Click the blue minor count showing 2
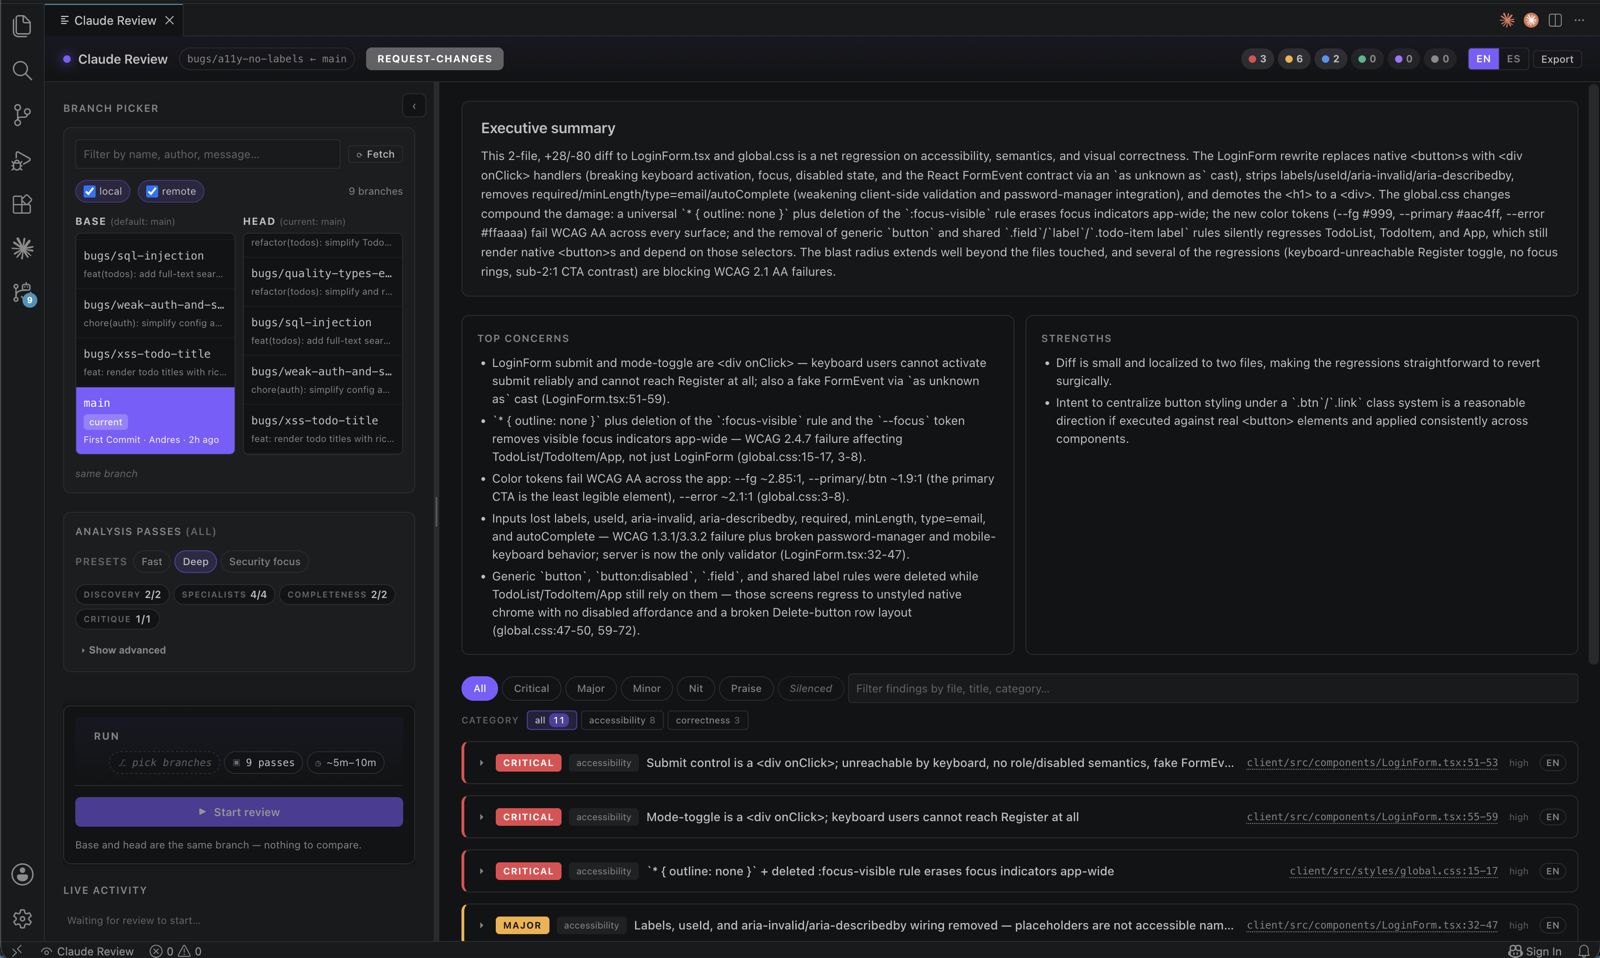Image resolution: width=1600 pixels, height=958 pixels. pyautogui.click(x=1330, y=59)
